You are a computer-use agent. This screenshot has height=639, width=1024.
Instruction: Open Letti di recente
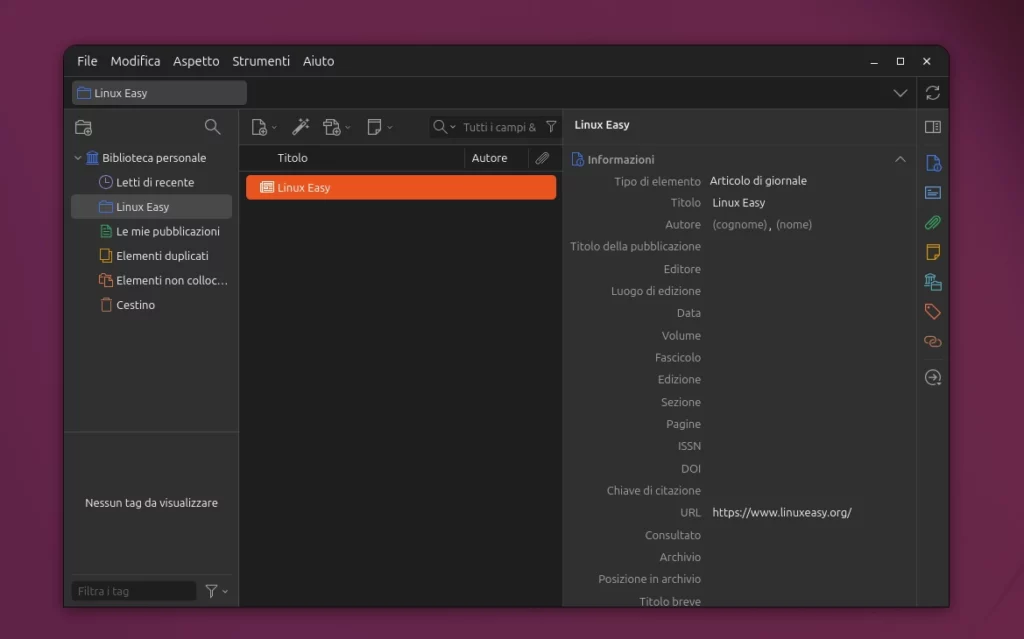[155, 182]
